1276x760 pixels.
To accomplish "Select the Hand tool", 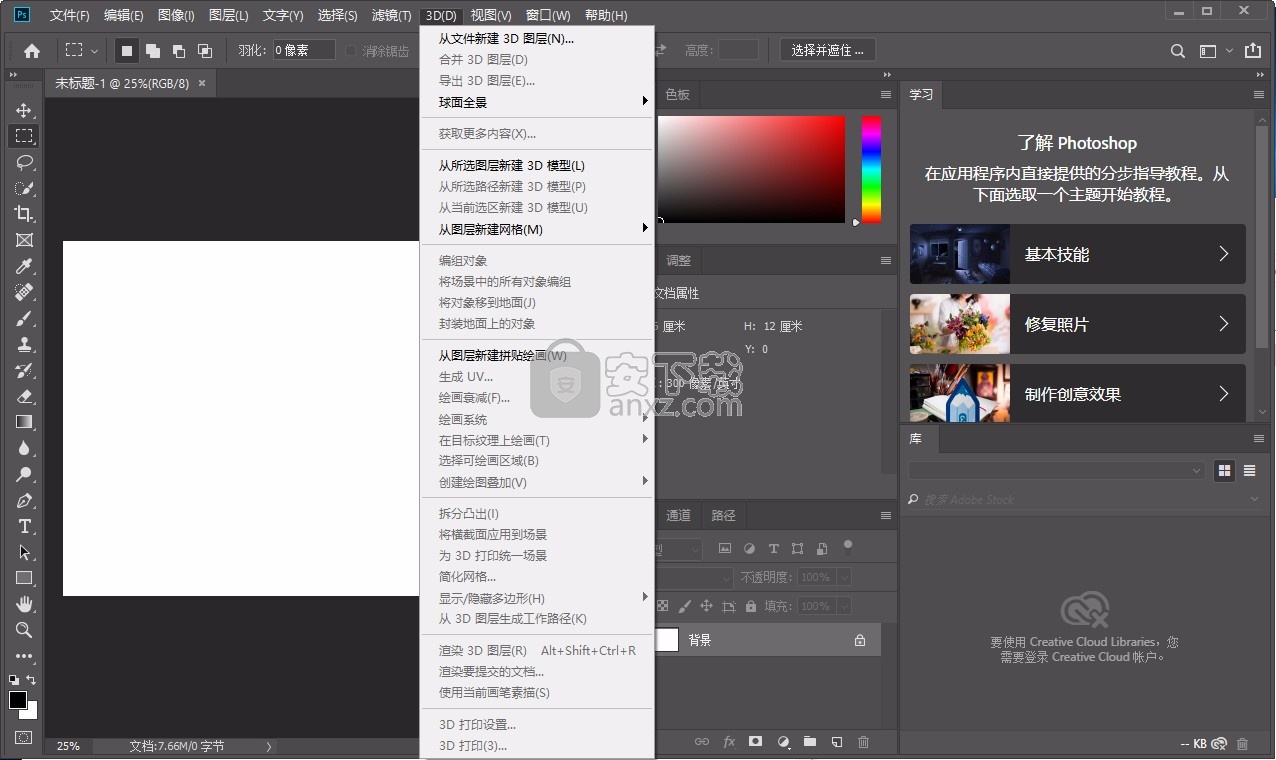I will 24,604.
